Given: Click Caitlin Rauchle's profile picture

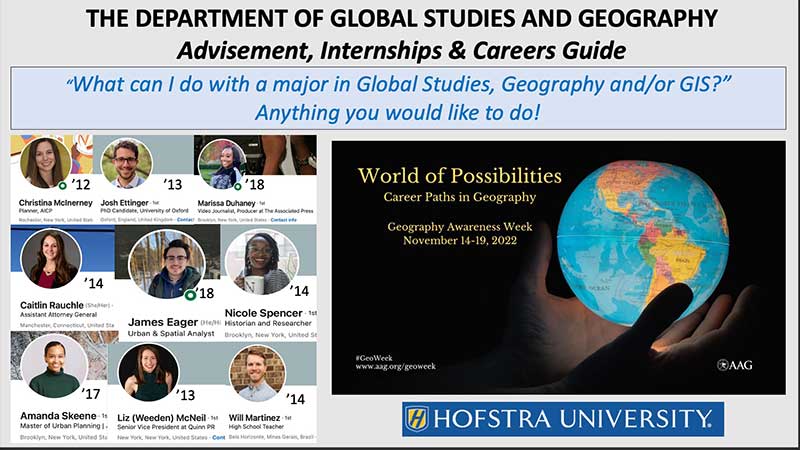Looking at the screenshot, I should (51, 258).
